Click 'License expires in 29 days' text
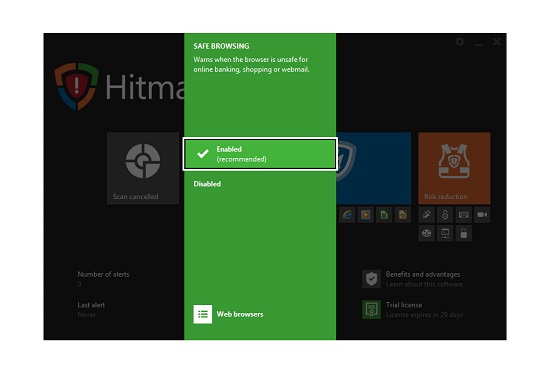 424,315
